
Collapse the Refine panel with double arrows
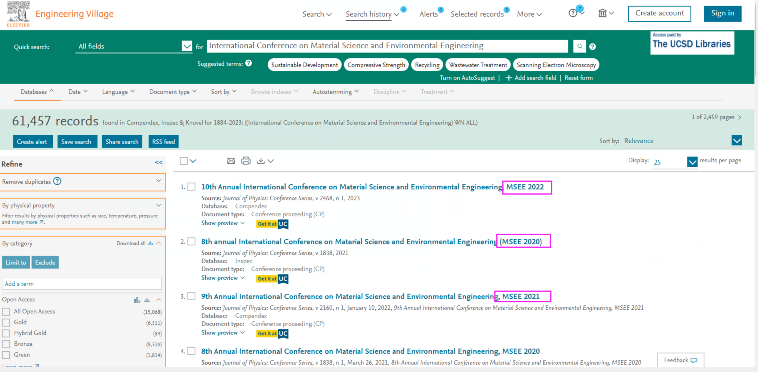click(x=158, y=163)
